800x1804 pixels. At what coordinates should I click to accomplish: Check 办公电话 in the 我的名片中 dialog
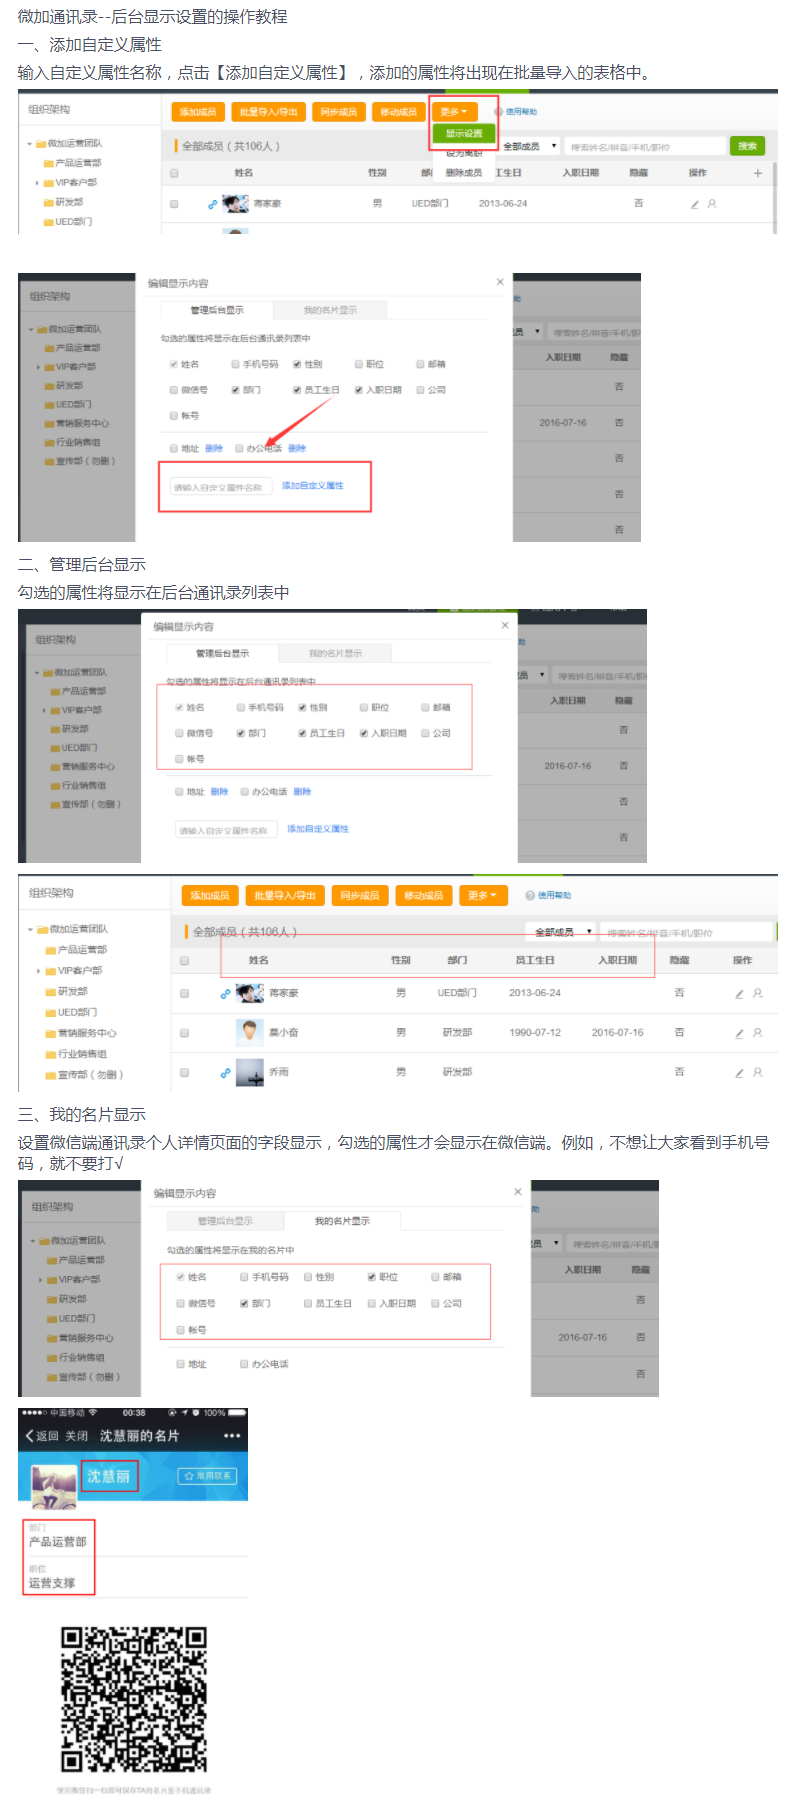click(244, 1364)
